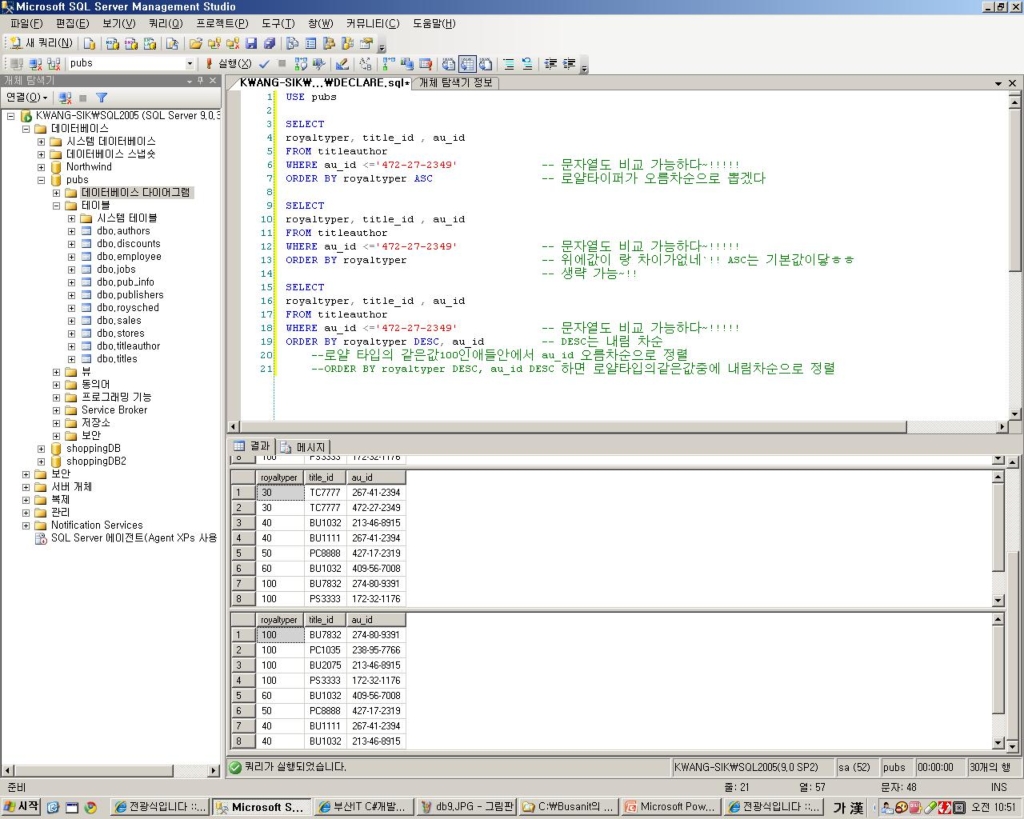This screenshot has height=819, width=1024.
Task: Click the royaltyper column header in the bottom grid
Action: pyautogui.click(x=280, y=620)
